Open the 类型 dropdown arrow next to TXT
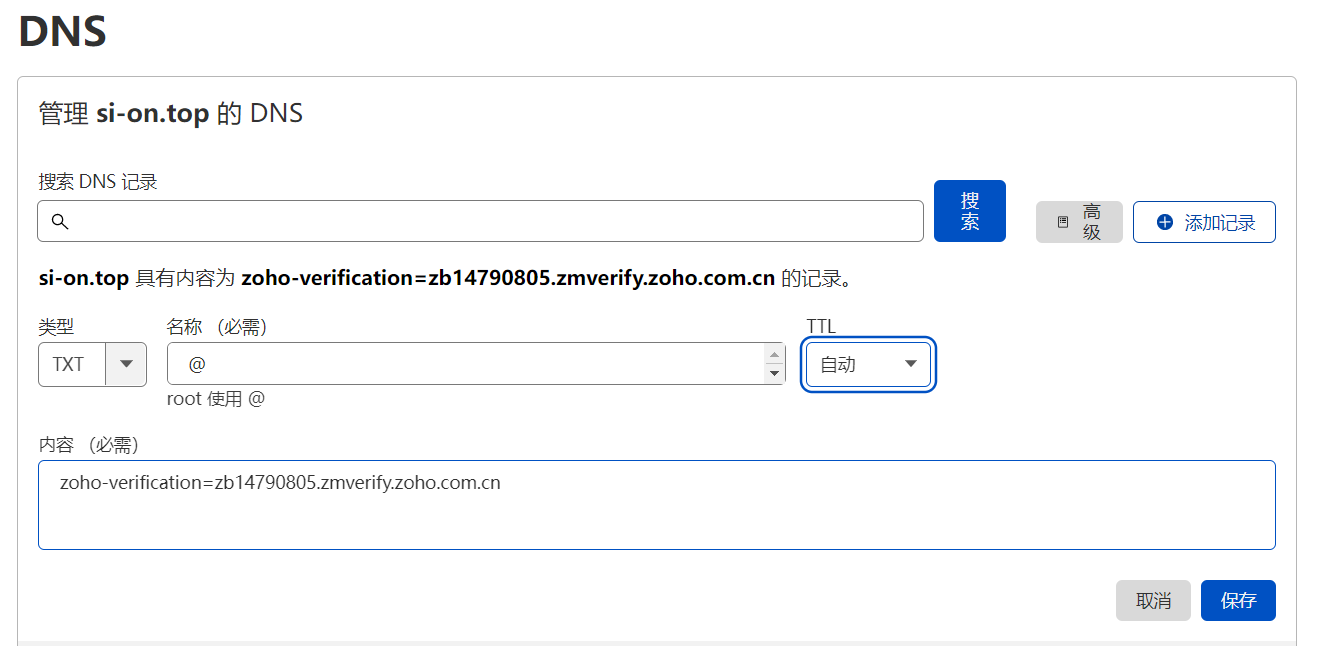 126,364
